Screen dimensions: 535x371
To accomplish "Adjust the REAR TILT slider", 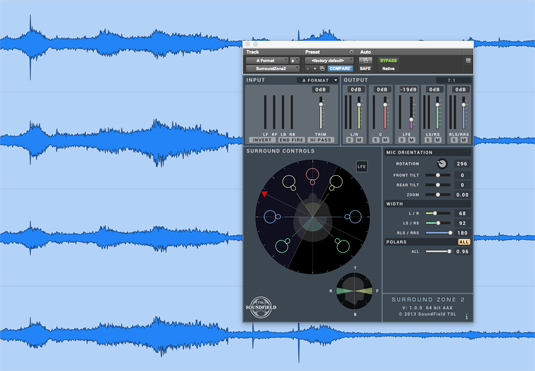I will [x=438, y=185].
